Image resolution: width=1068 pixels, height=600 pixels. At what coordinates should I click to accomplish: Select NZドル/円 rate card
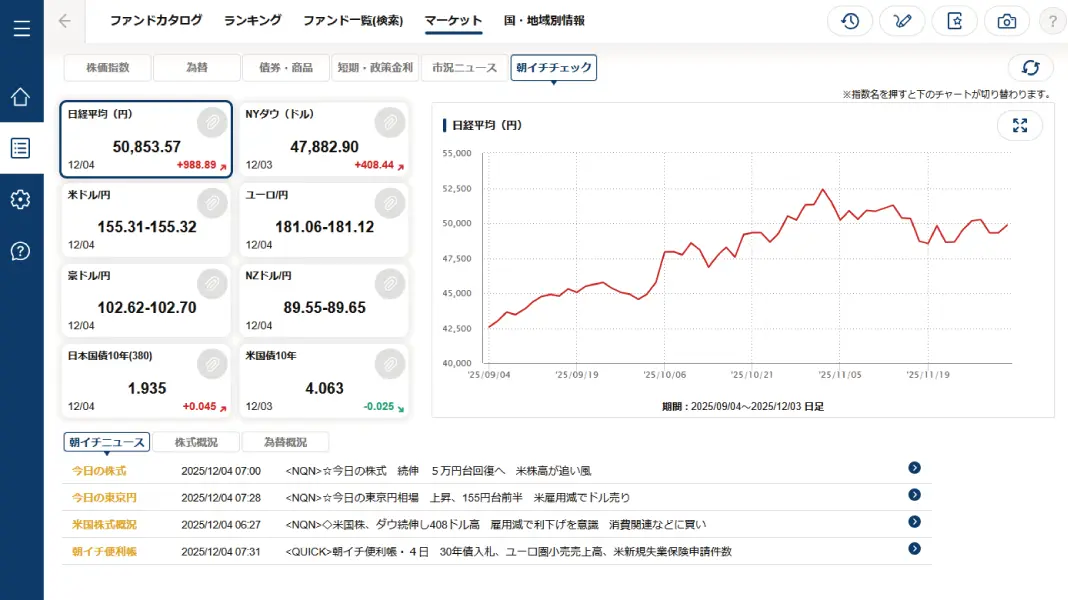tap(324, 300)
